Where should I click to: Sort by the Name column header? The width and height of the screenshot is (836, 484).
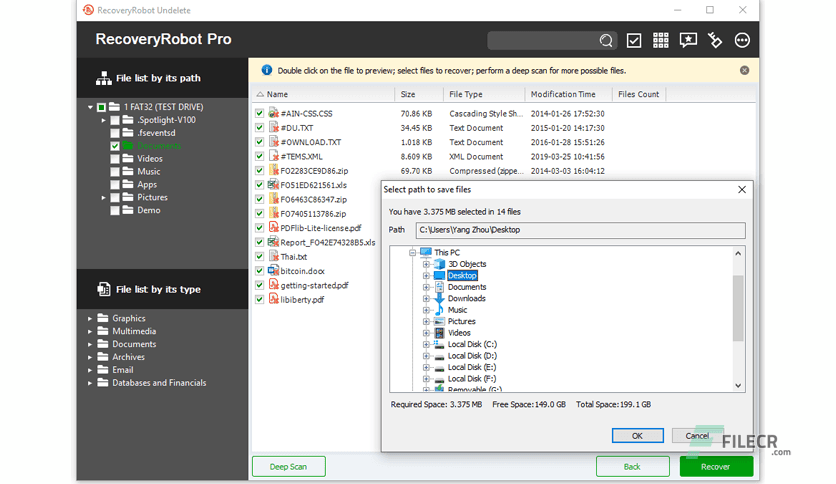324,94
